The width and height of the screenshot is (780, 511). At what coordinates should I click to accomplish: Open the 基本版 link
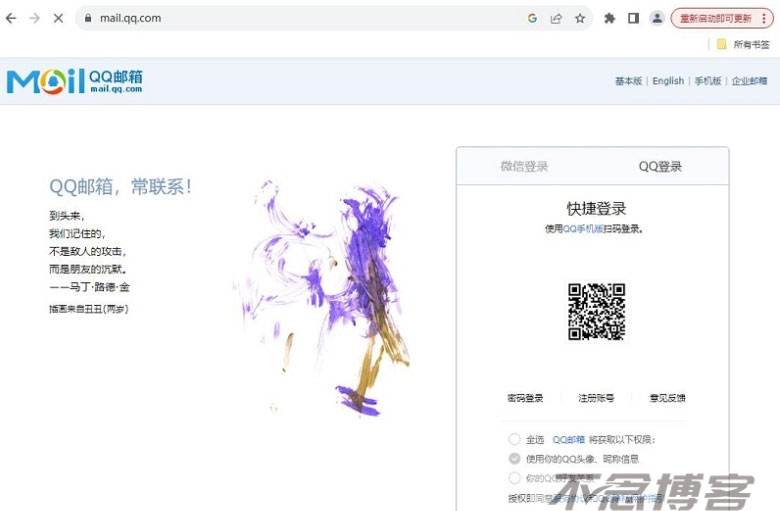click(x=628, y=81)
